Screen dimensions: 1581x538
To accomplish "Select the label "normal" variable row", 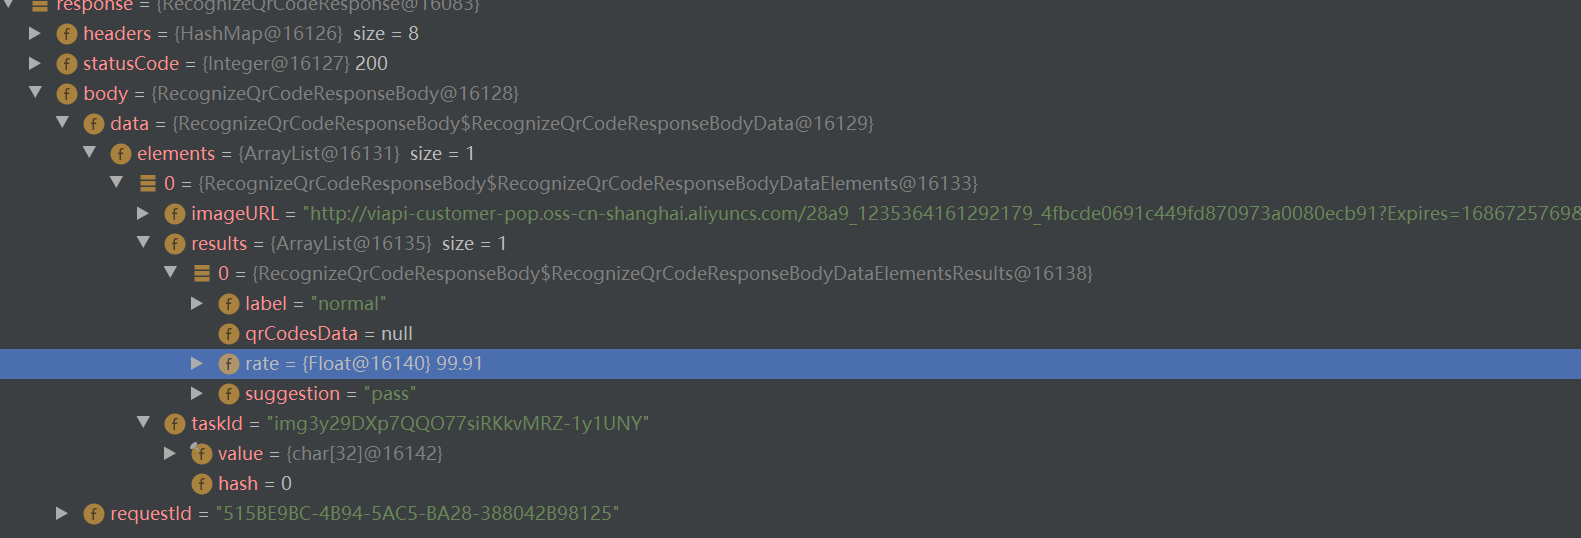I will (x=790, y=304).
